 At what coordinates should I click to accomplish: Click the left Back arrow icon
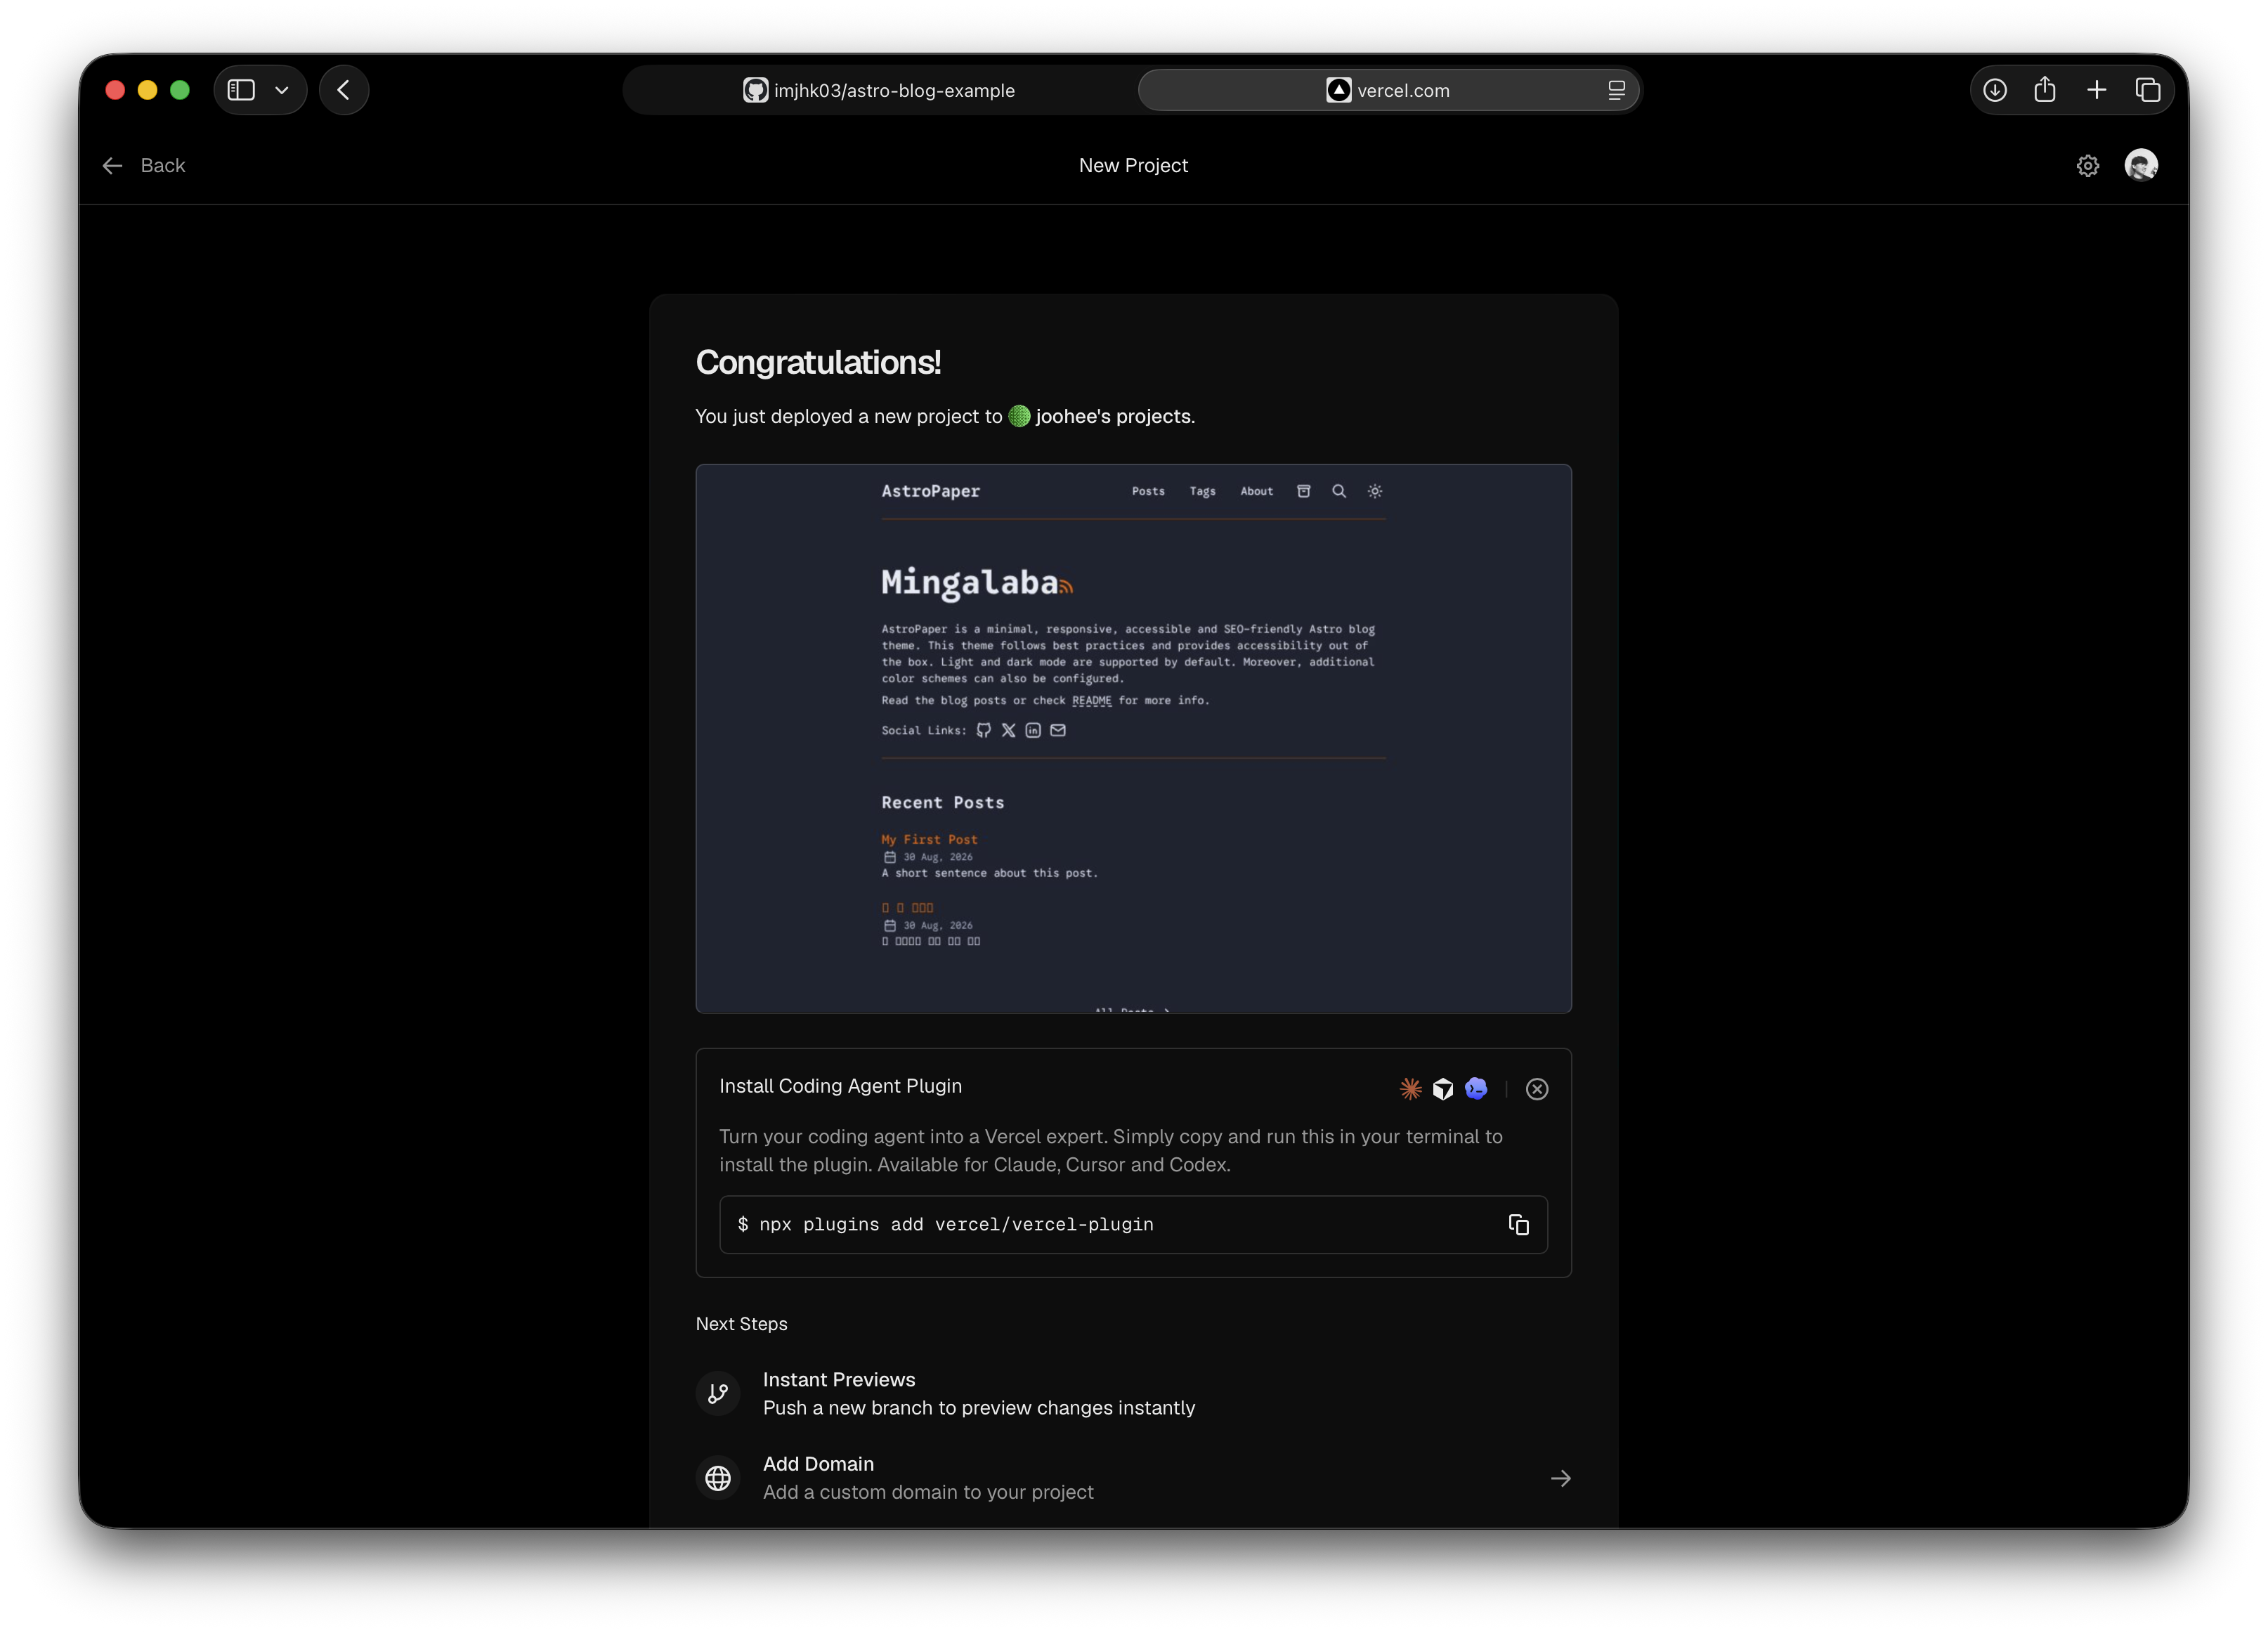[x=112, y=166]
